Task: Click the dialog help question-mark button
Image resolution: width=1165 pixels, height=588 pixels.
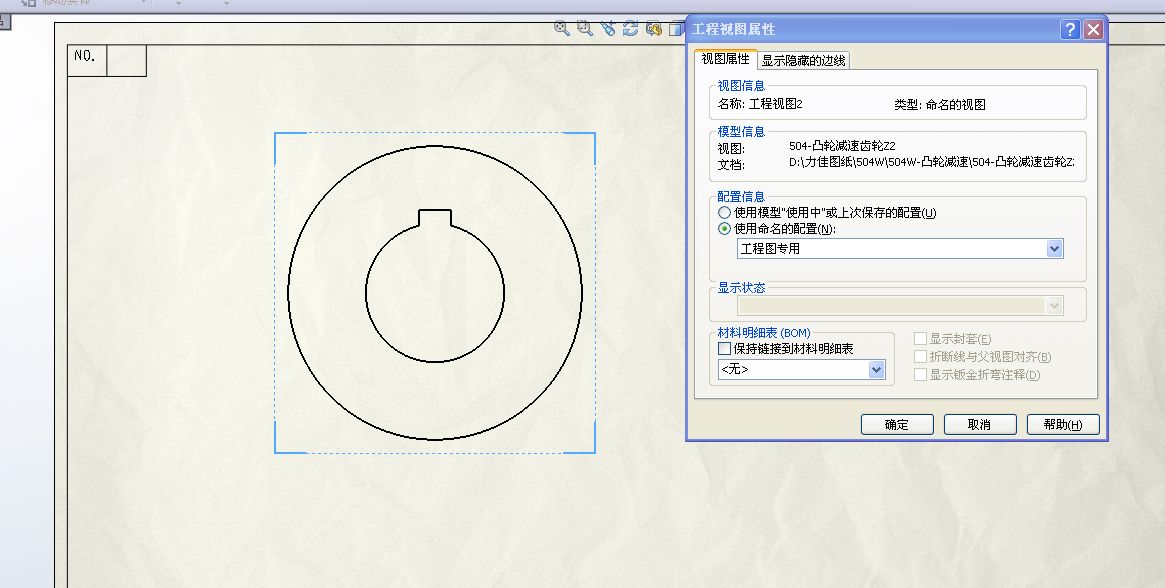Action: click(1070, 29)
